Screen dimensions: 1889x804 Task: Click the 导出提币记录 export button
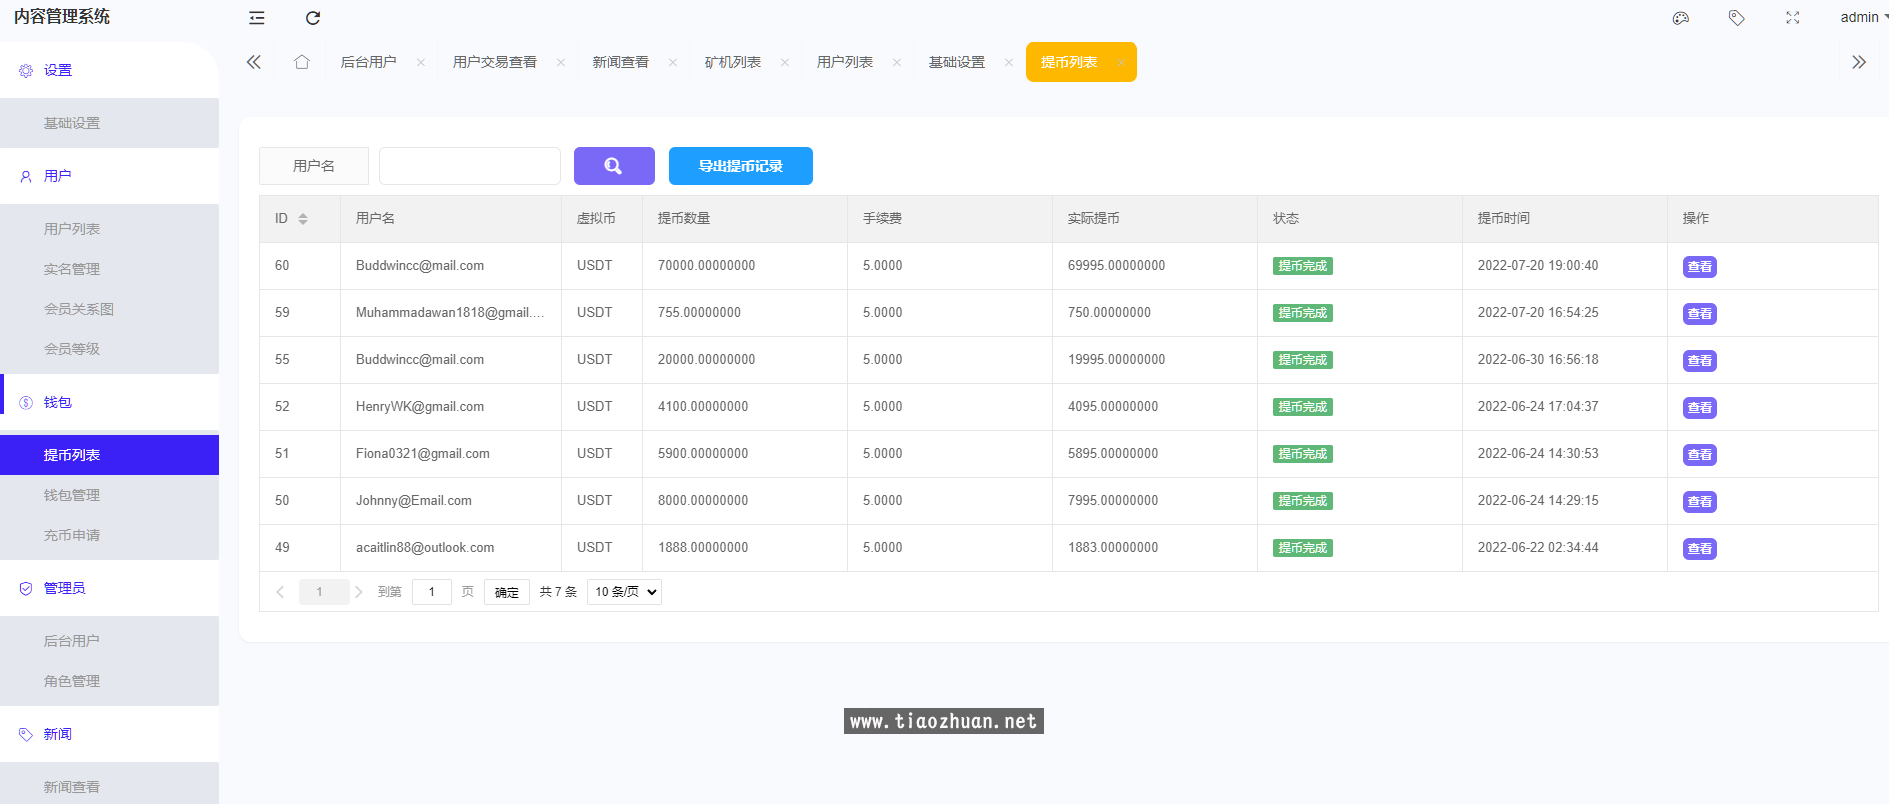click(x=741, y=166)
